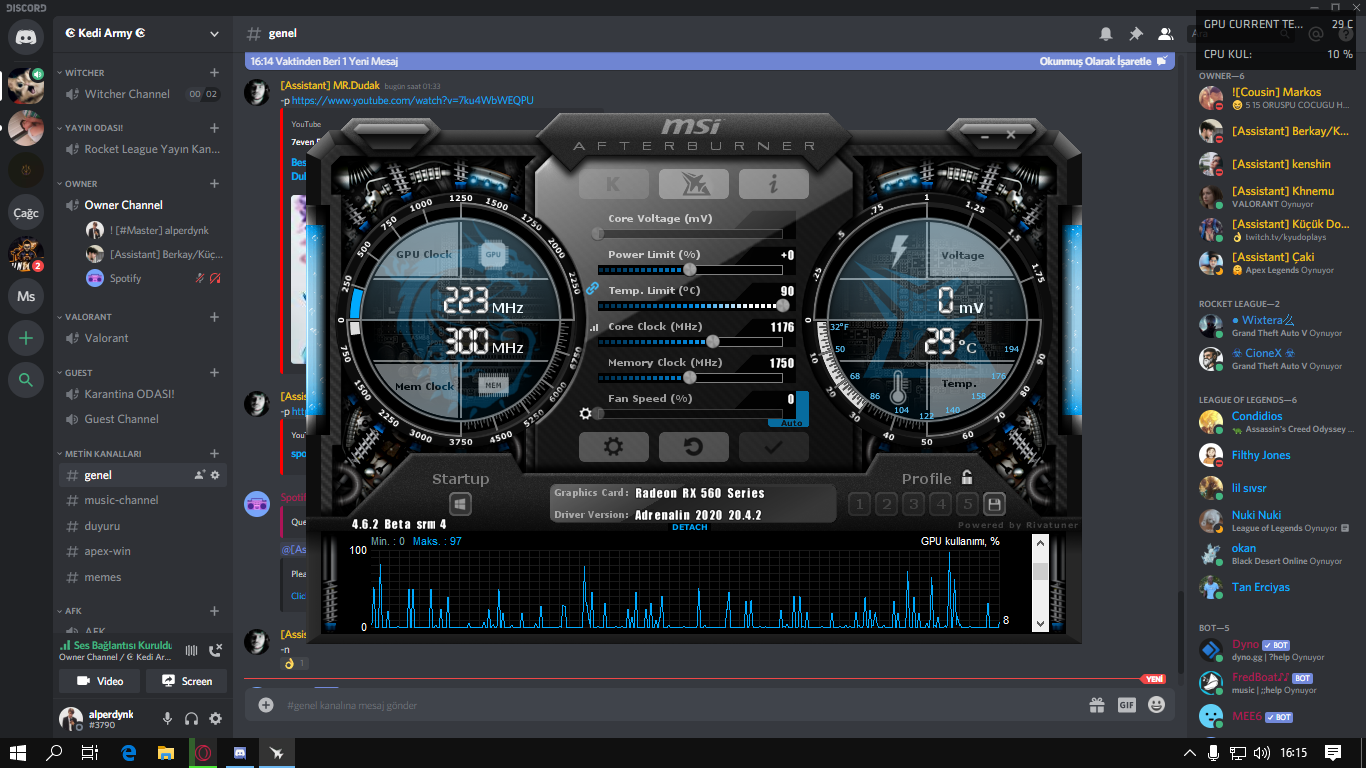Click Video button in voice panel
Viewport: 1366px width, 768px height.
coord(100,681)
